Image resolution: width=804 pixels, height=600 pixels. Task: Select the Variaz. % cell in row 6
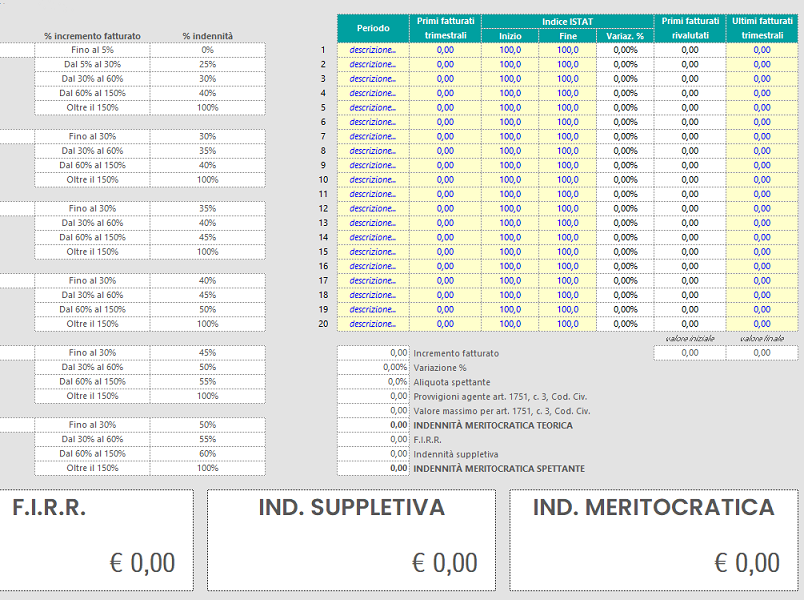[625, 122]
